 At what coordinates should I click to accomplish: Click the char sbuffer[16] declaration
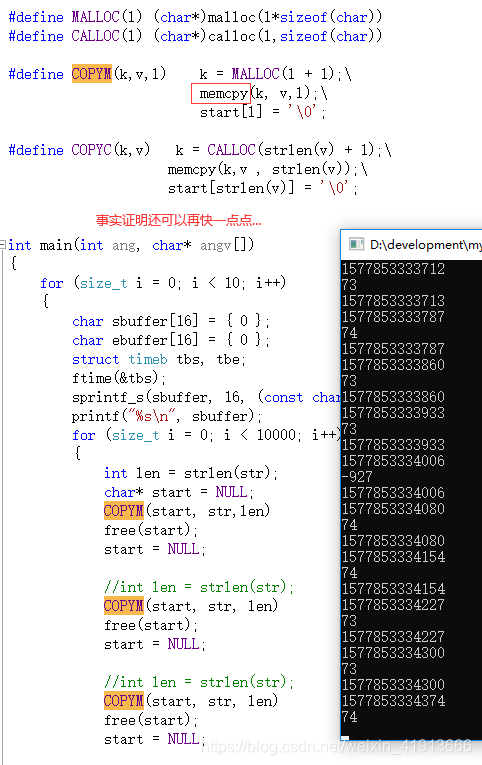(x=171, y=321)
